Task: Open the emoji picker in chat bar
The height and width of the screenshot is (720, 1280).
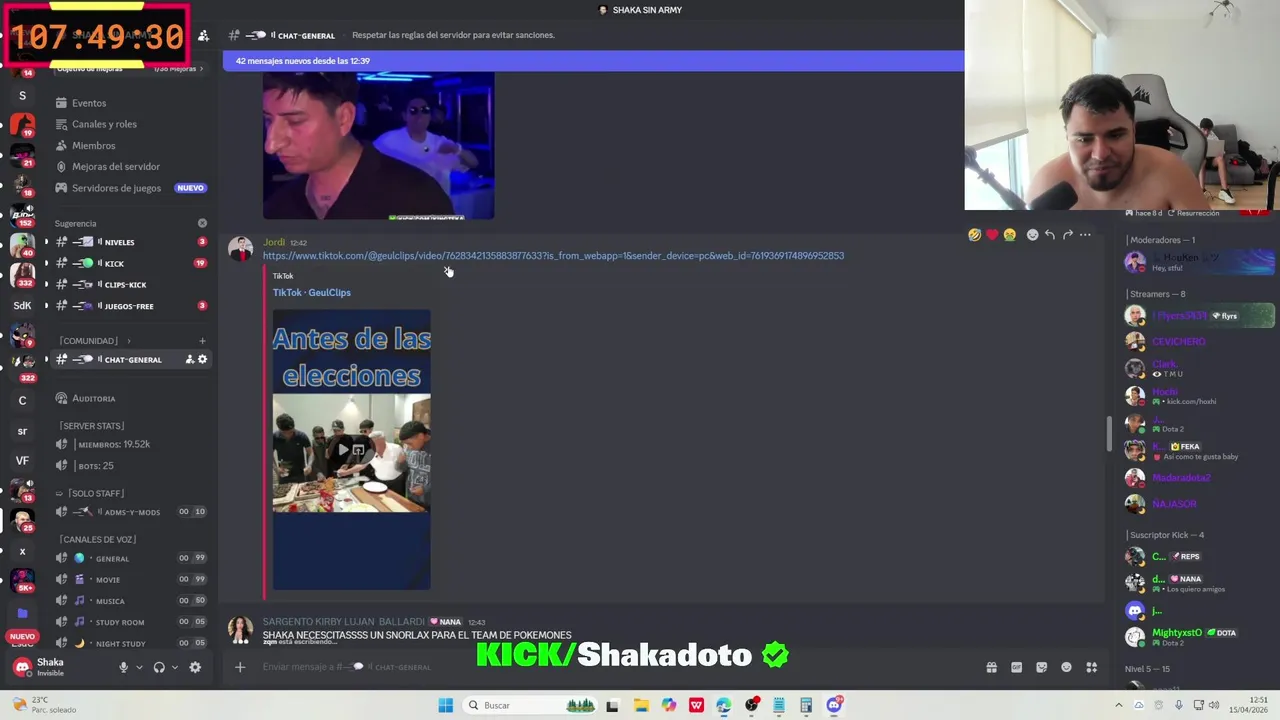Action: tap(1066, 667)
